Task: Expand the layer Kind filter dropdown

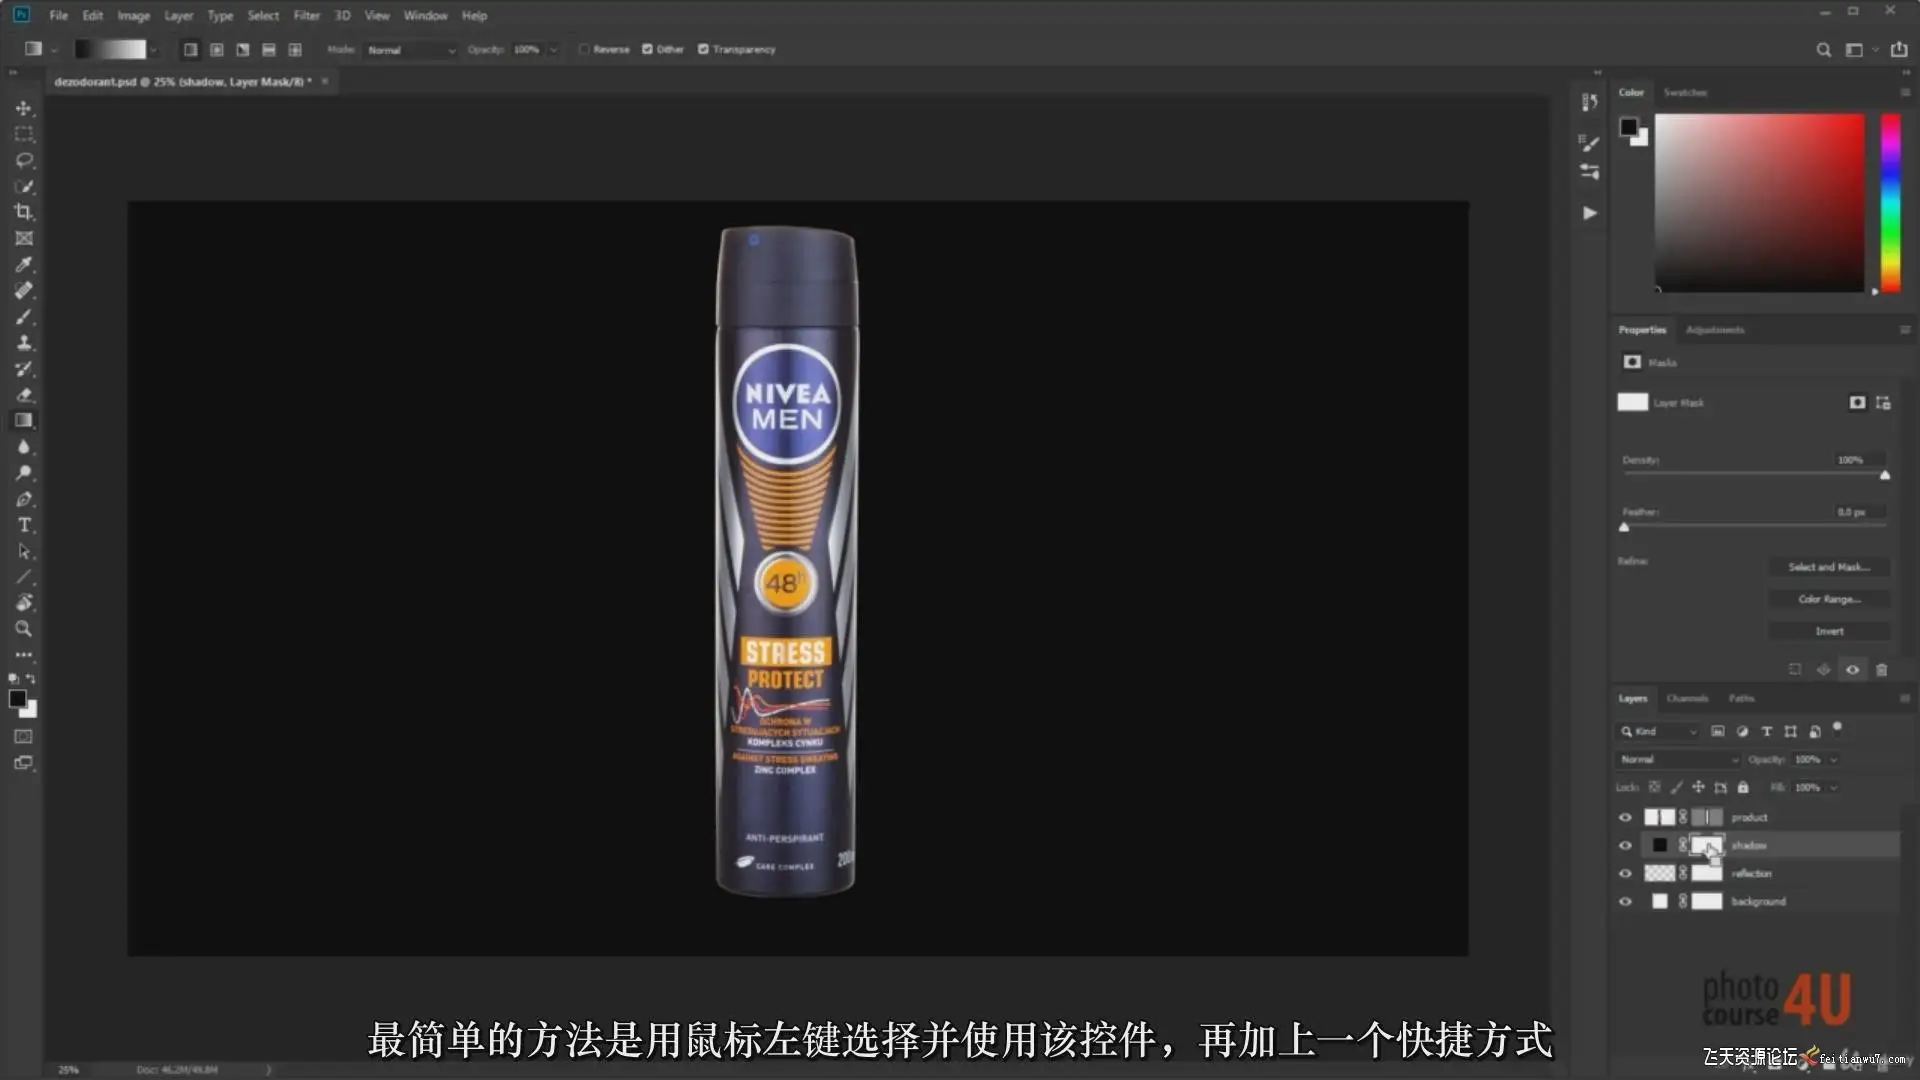Action: [1658, 732]
